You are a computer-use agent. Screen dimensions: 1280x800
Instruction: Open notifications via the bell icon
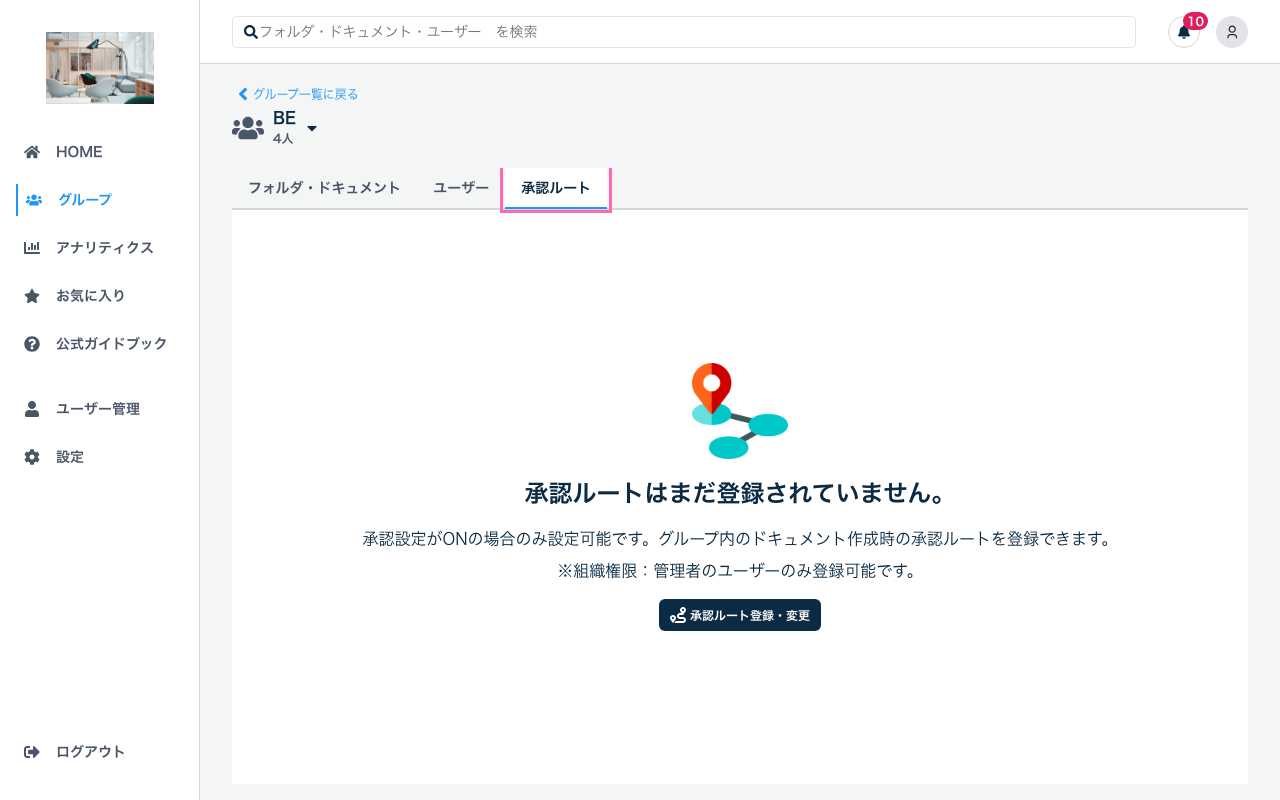[x=1183, y=32]
